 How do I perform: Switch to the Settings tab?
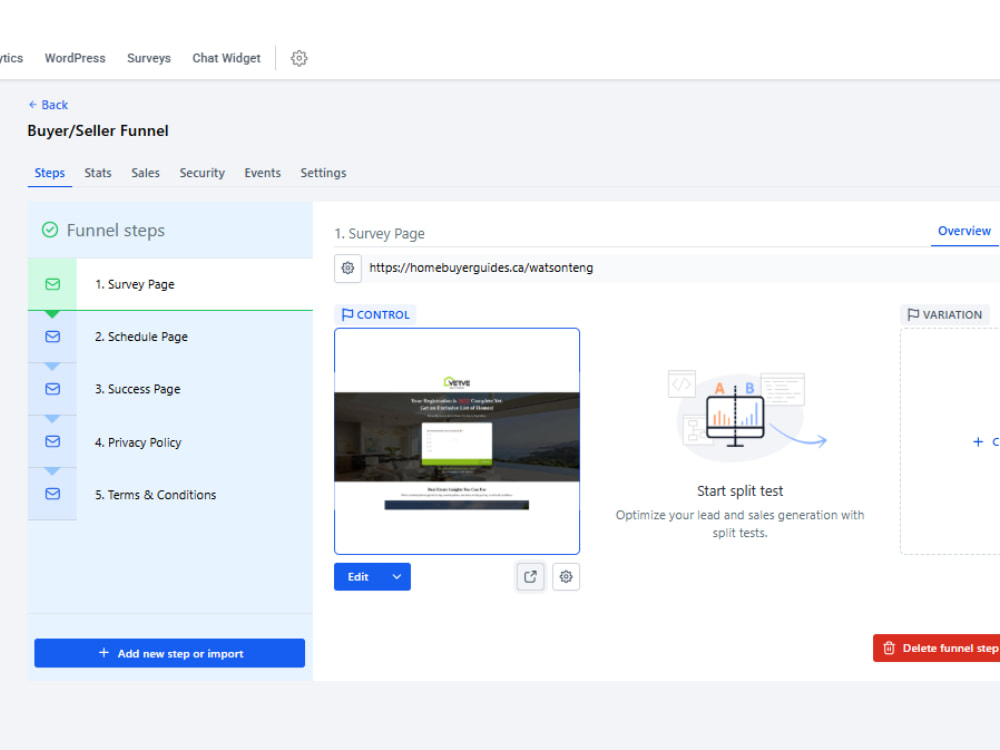point(323,173)
